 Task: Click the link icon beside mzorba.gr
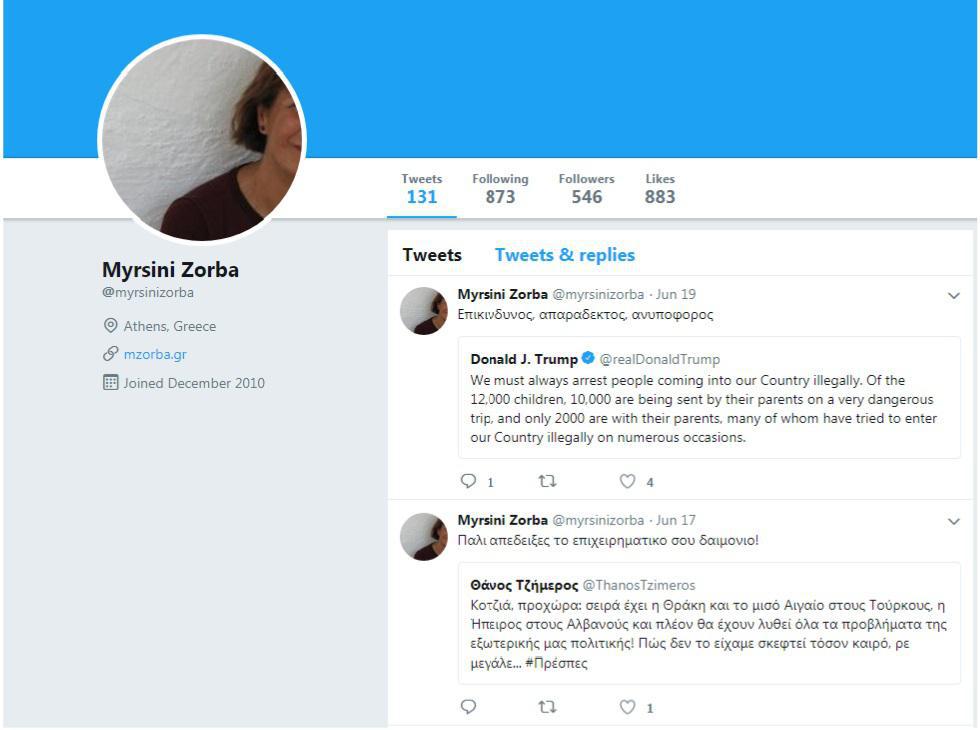(110, 354)
